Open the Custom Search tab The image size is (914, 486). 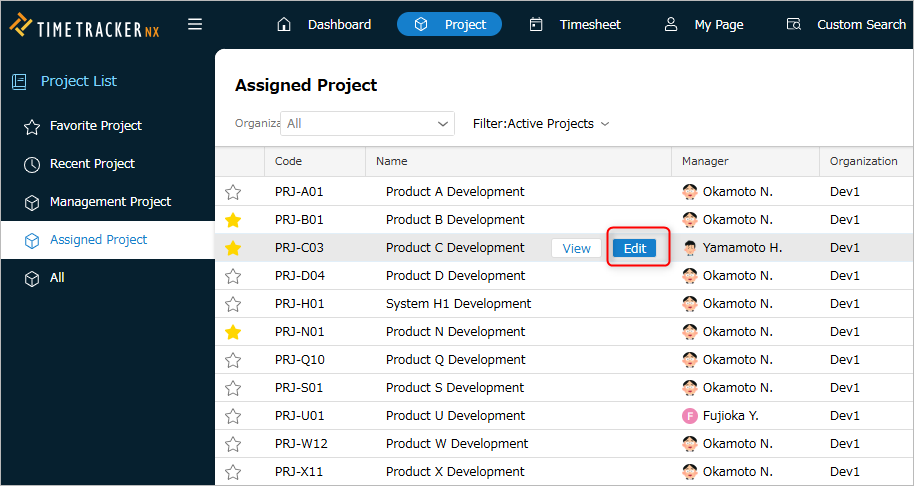point(846,24)
